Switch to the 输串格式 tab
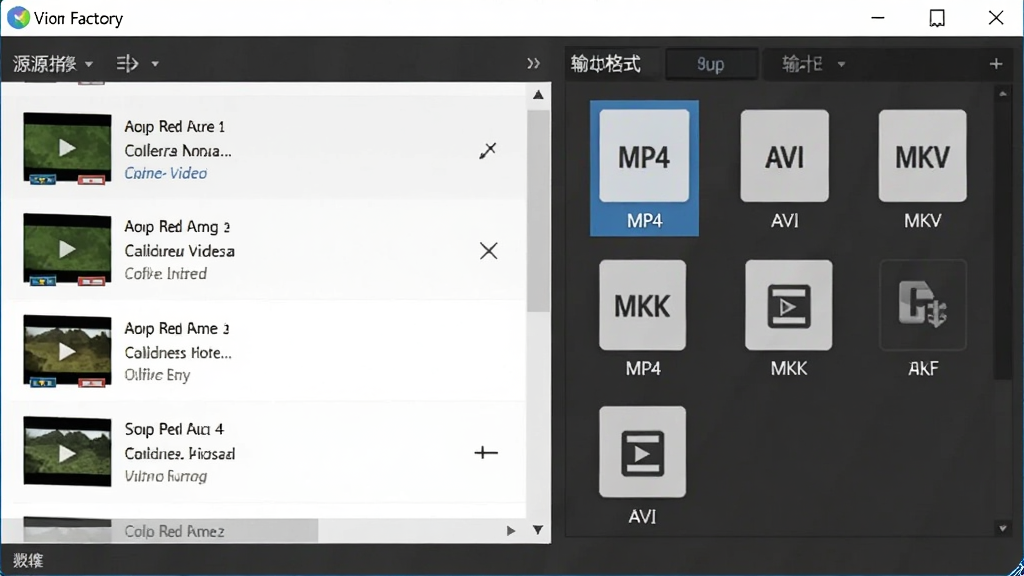Image resolution: width=1024 pixels, height=576 pixels. 605,64
